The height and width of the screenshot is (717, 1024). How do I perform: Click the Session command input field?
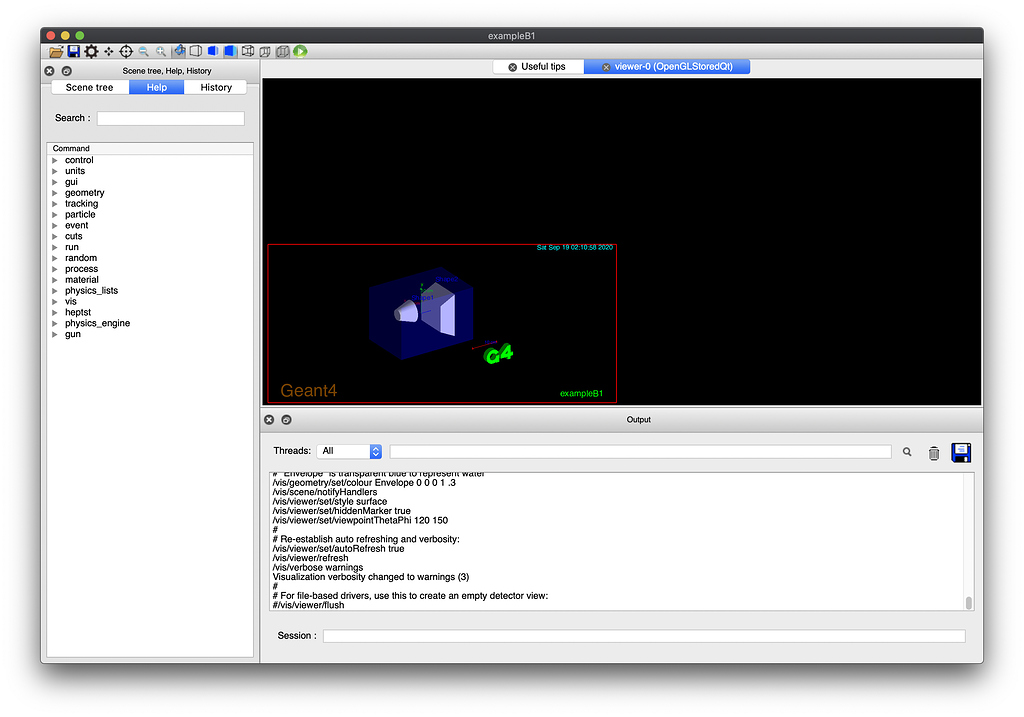[643, 636]
